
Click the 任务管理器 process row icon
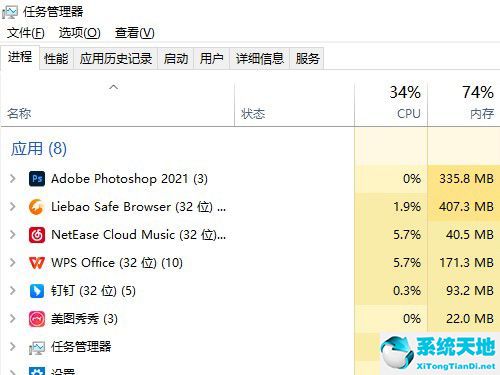[37, 347]
